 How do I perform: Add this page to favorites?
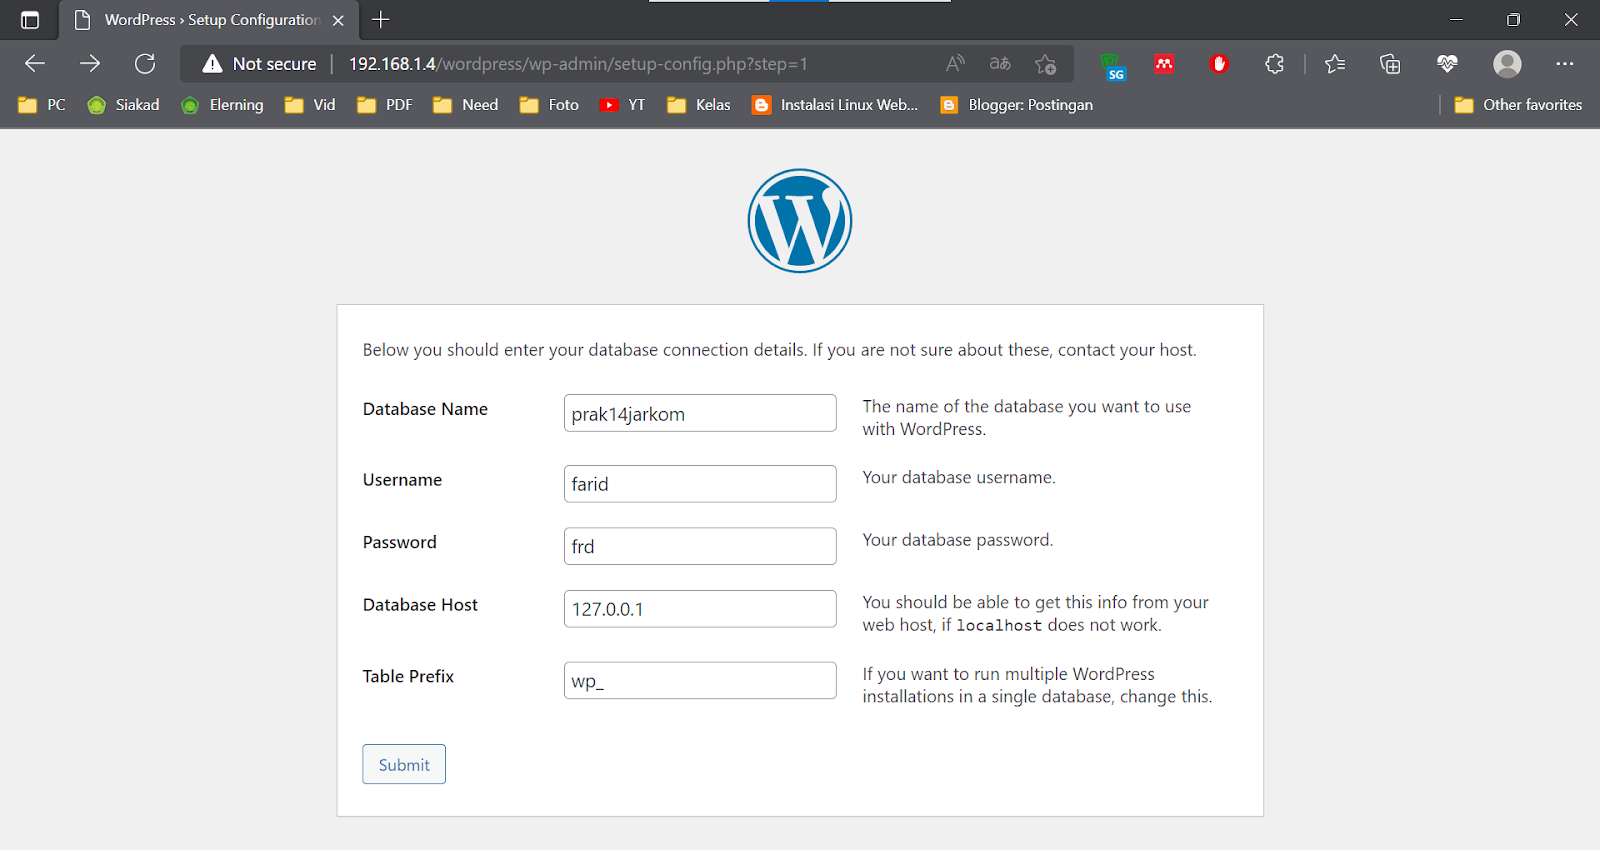coord(1045,64)
